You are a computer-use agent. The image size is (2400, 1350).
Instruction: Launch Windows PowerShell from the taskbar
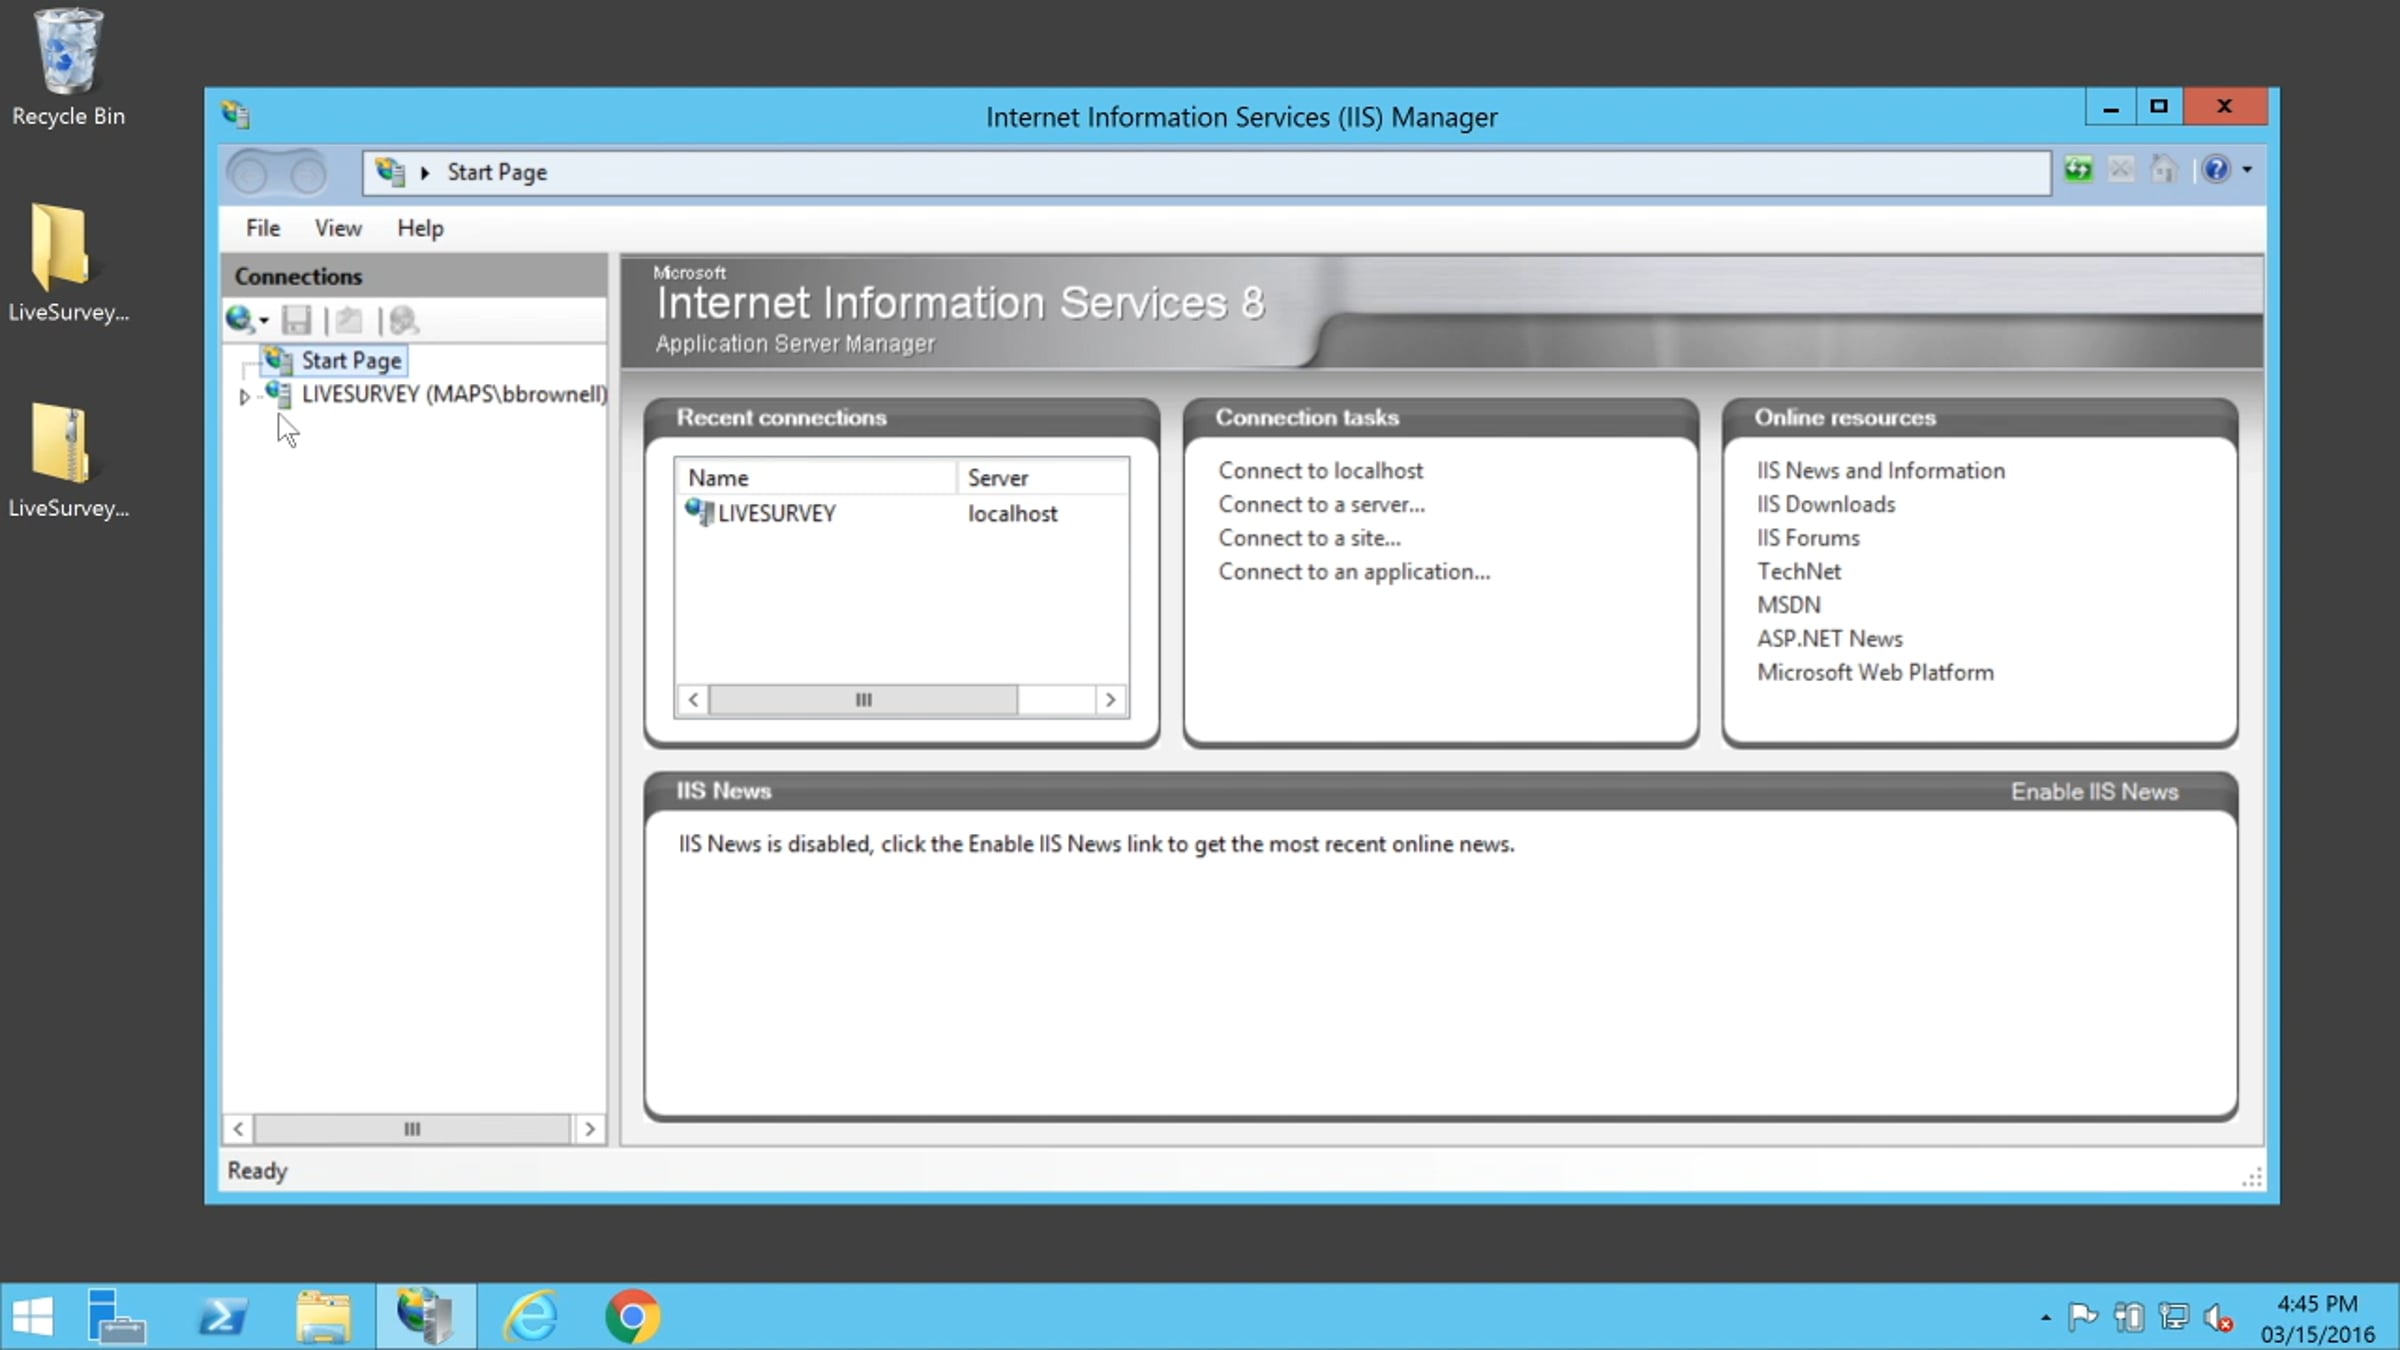click(222, 1316)
